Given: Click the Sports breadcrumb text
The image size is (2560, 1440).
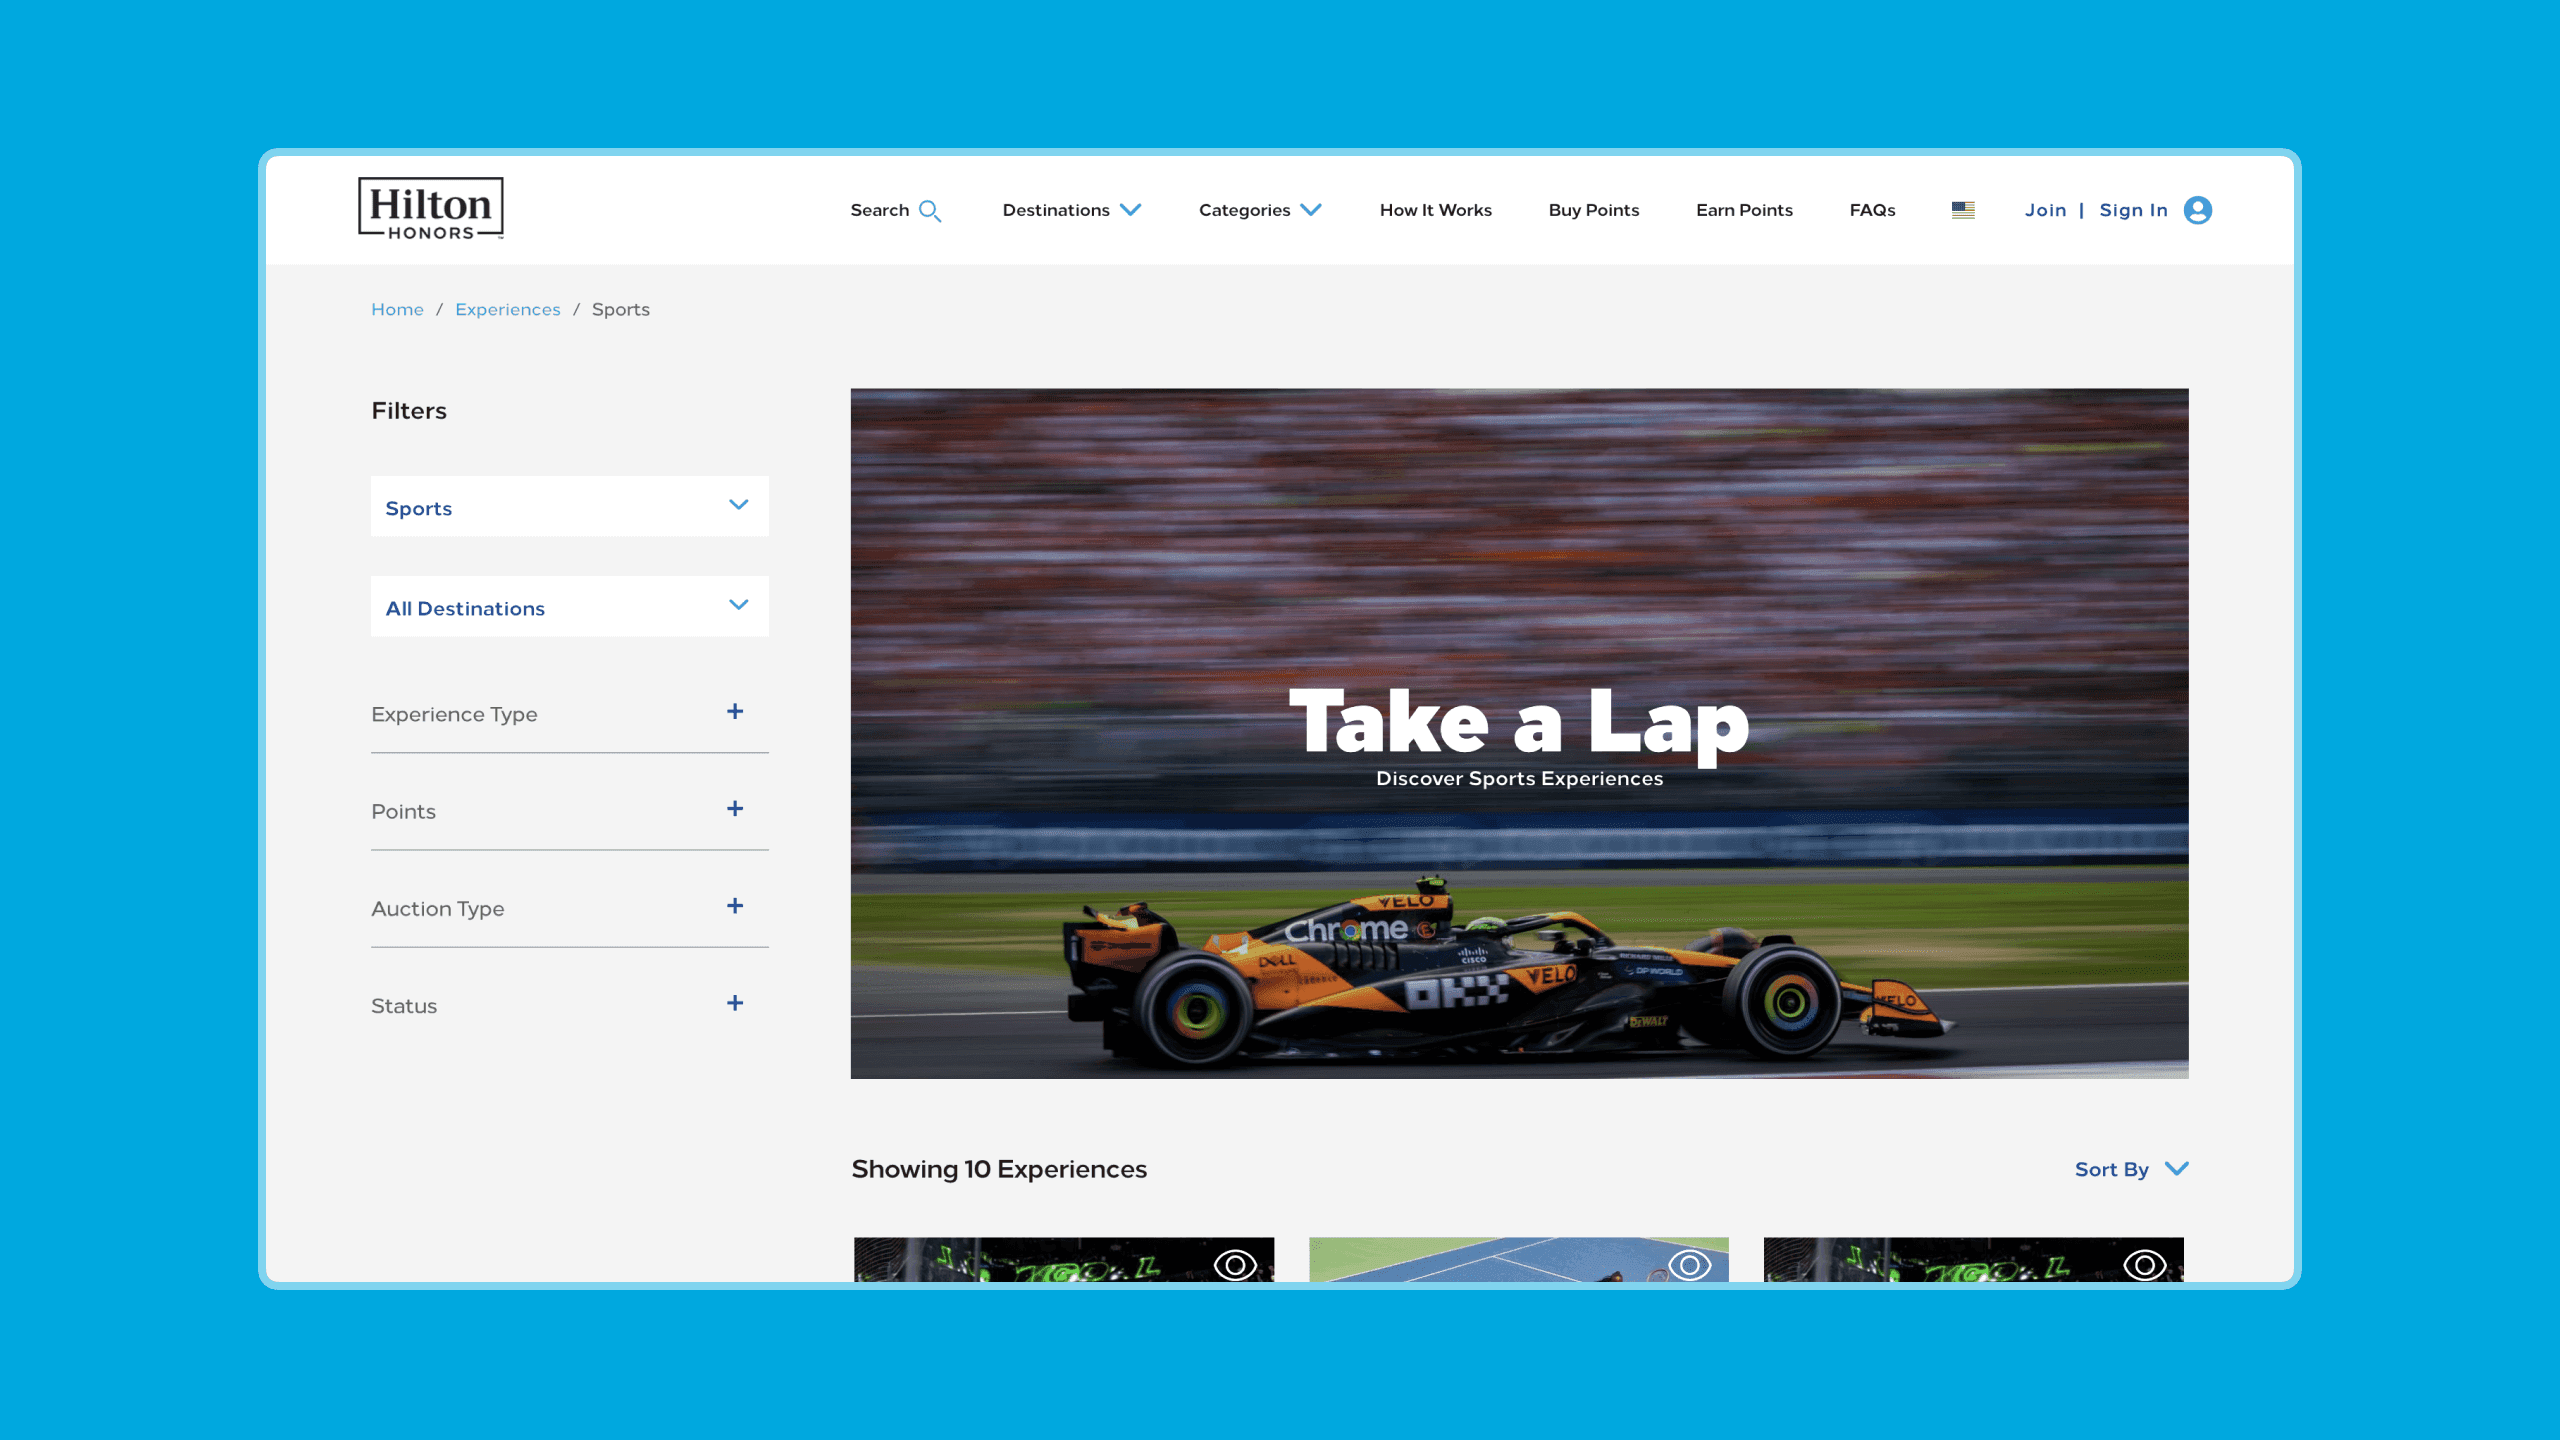Looking at the screenshot, I should pos(620,309).
